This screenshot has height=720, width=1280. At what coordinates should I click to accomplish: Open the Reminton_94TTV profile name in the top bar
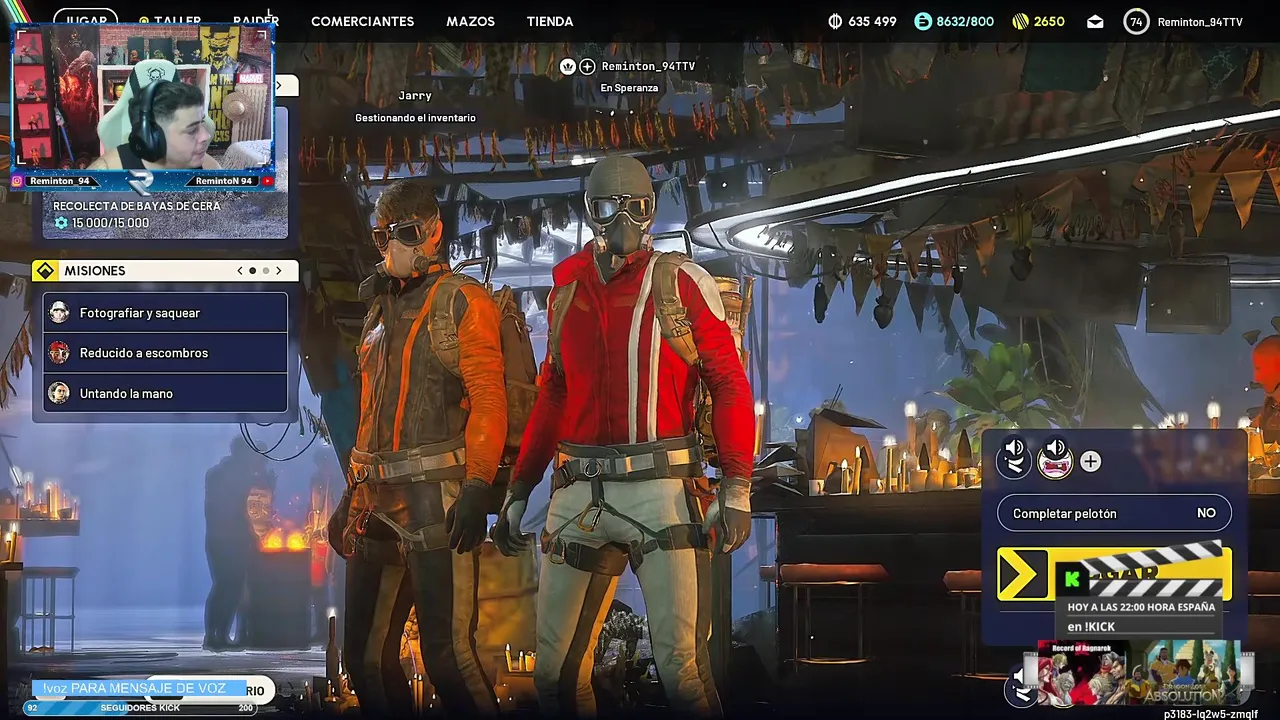pos(1200,21)
